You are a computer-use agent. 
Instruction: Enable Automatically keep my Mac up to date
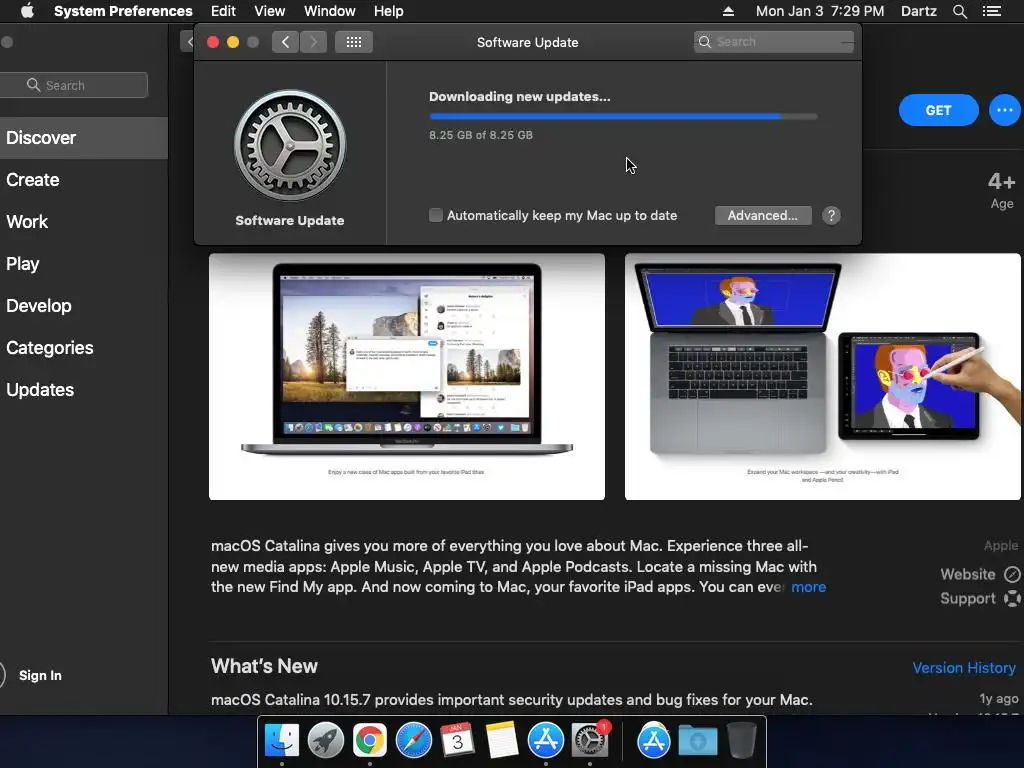tap(436, 215)
